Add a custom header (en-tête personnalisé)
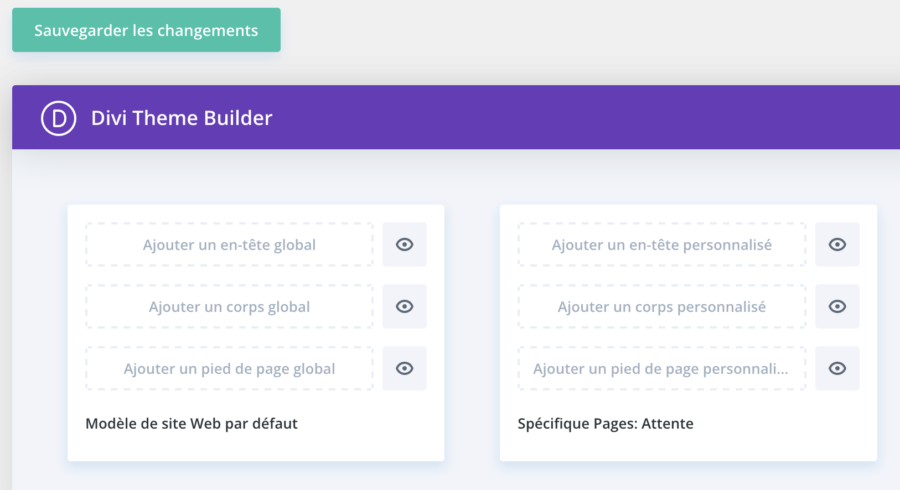This screenshot has width=900, height=490. pos(661,245)
